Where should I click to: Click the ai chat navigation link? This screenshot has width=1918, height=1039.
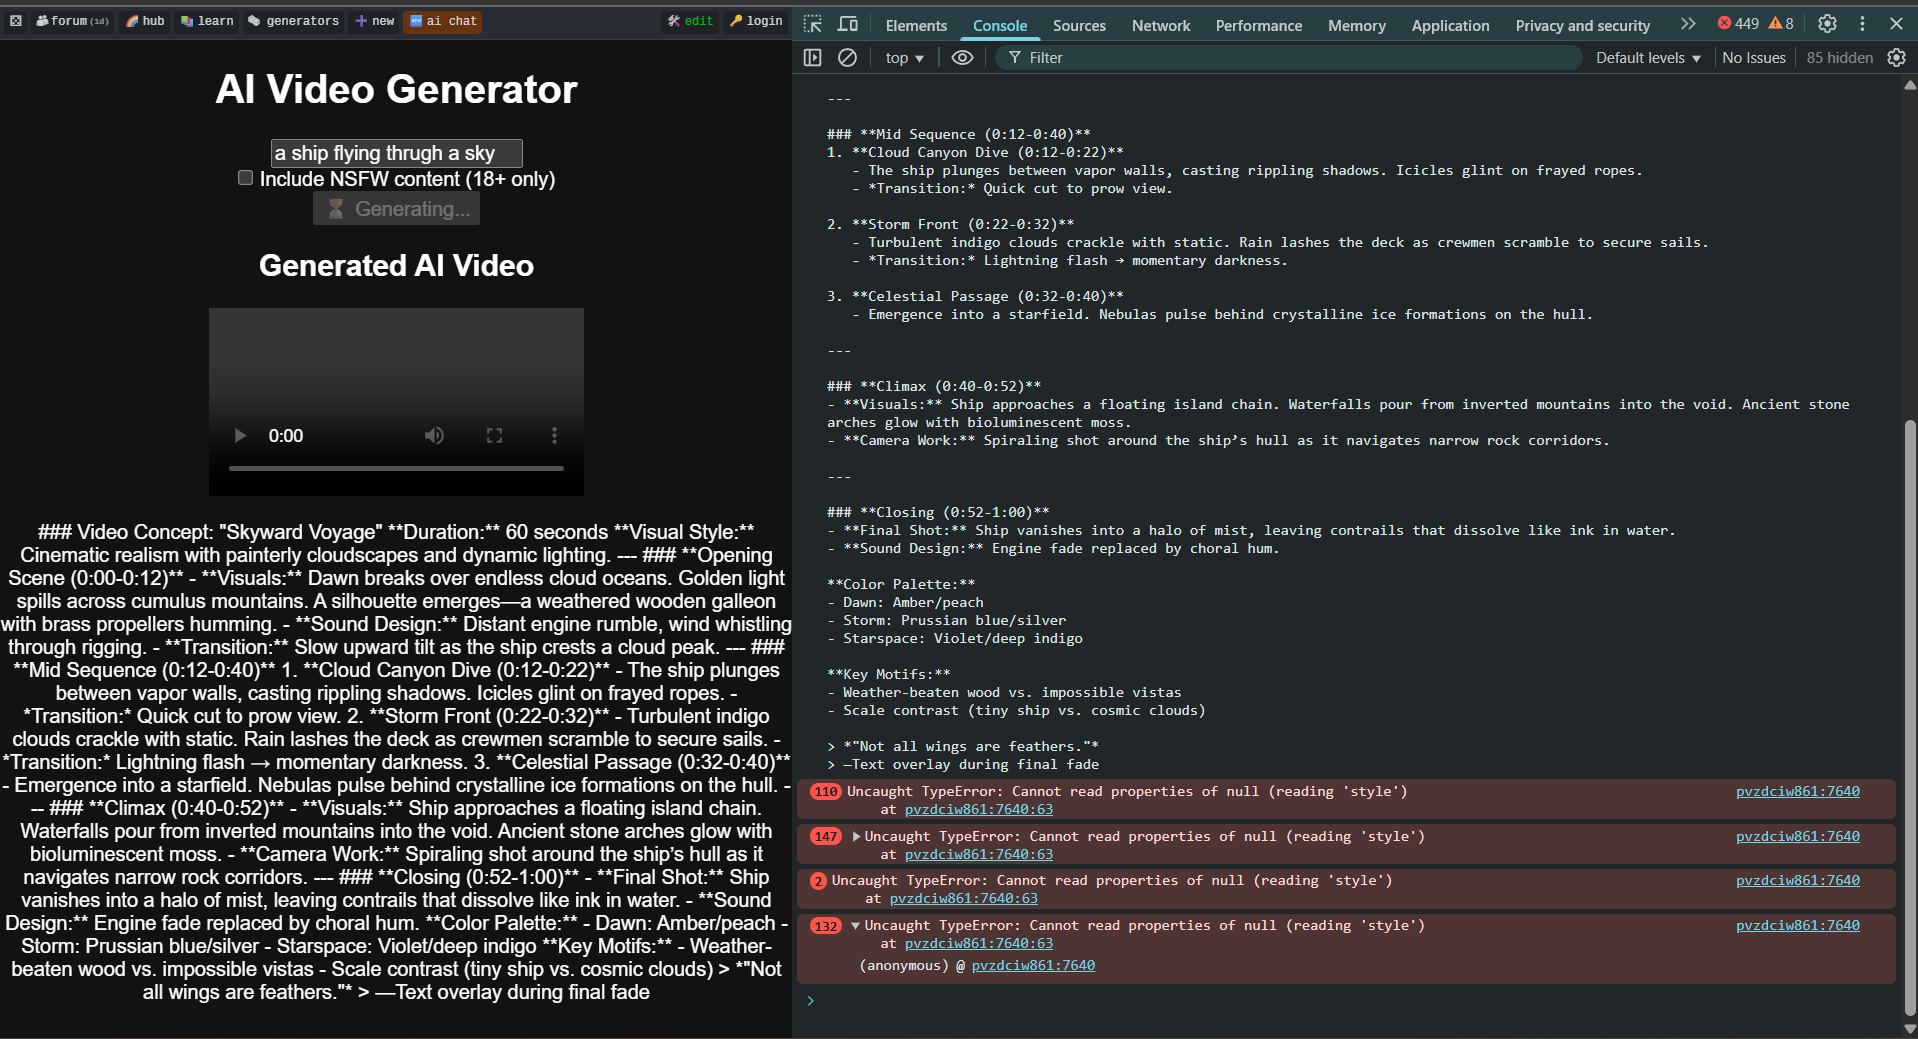pyautogui.click(x=443, y=21)
